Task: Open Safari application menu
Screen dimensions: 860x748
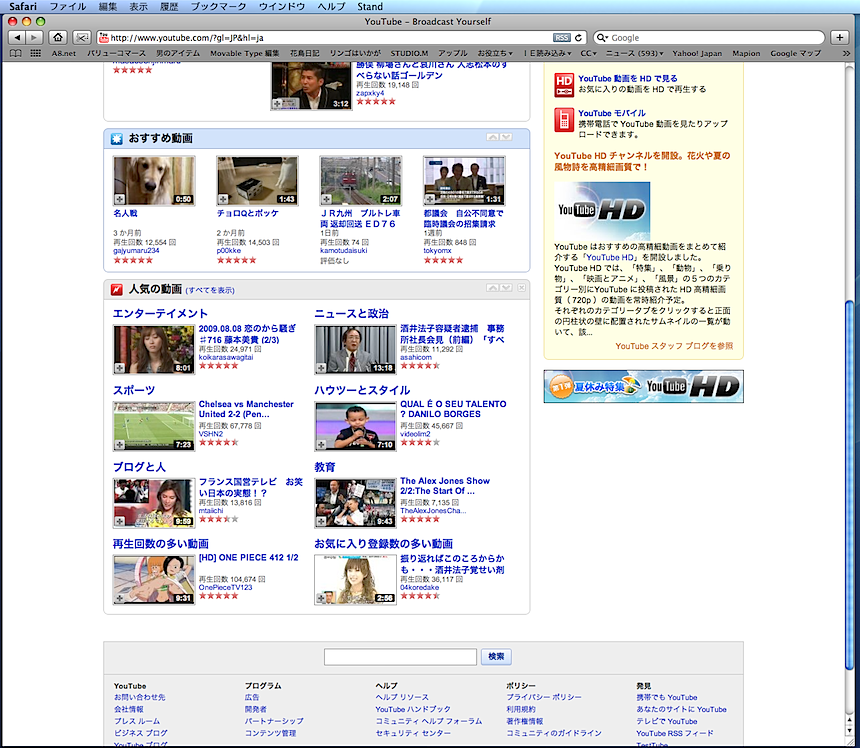Action: (x=22, y=7)
